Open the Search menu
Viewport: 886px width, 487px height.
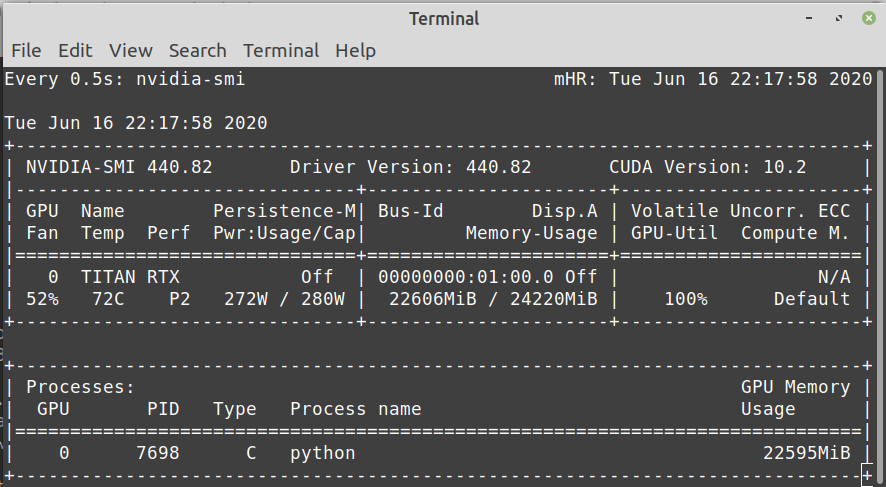tap(198, 51)
